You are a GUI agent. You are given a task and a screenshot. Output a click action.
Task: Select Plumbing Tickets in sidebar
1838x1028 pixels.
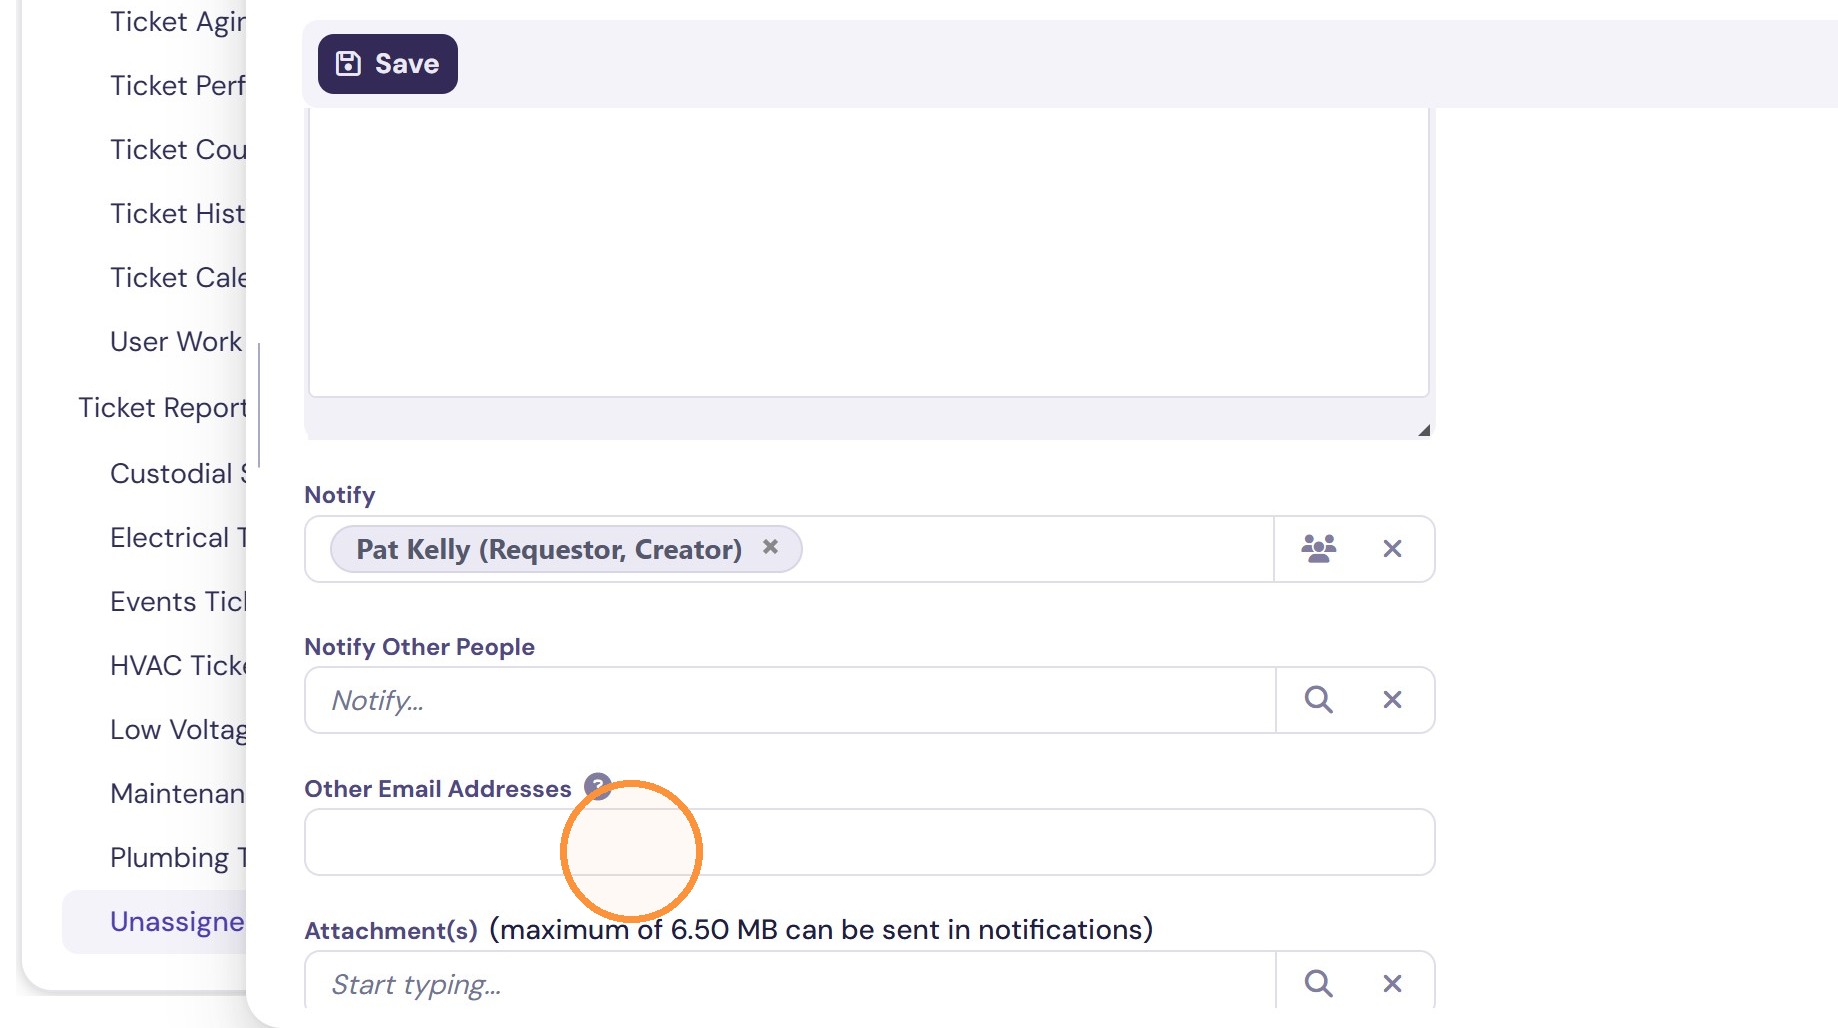click(x=177, y=858)
